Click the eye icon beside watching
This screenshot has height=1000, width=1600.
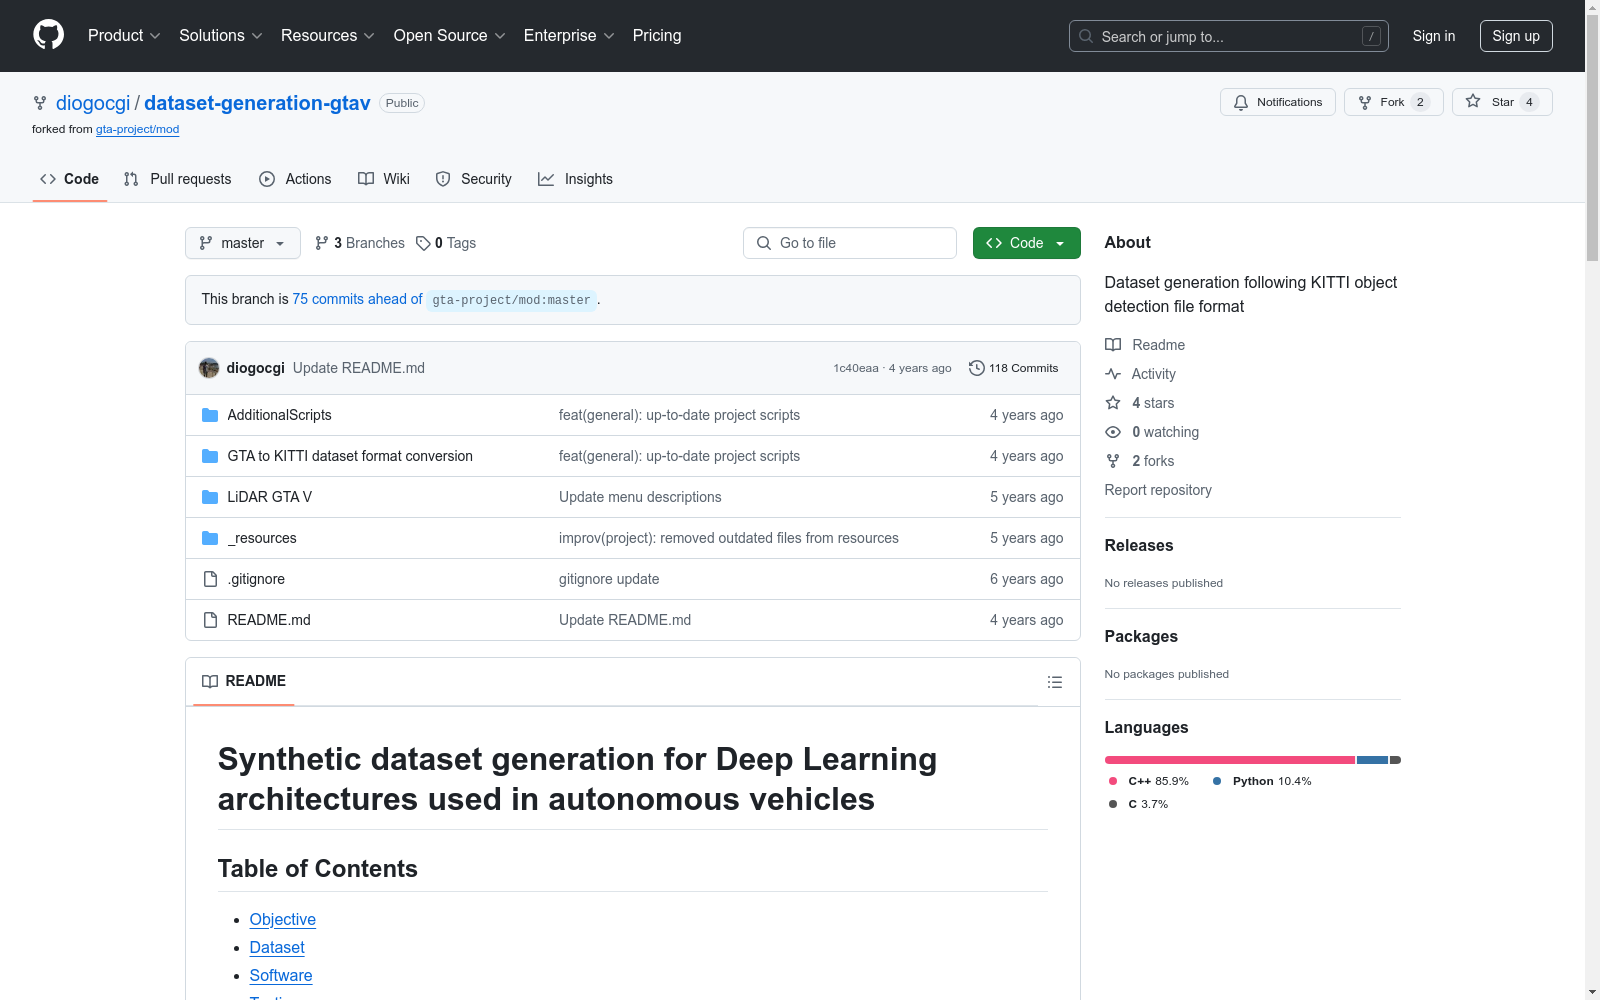1113,432
